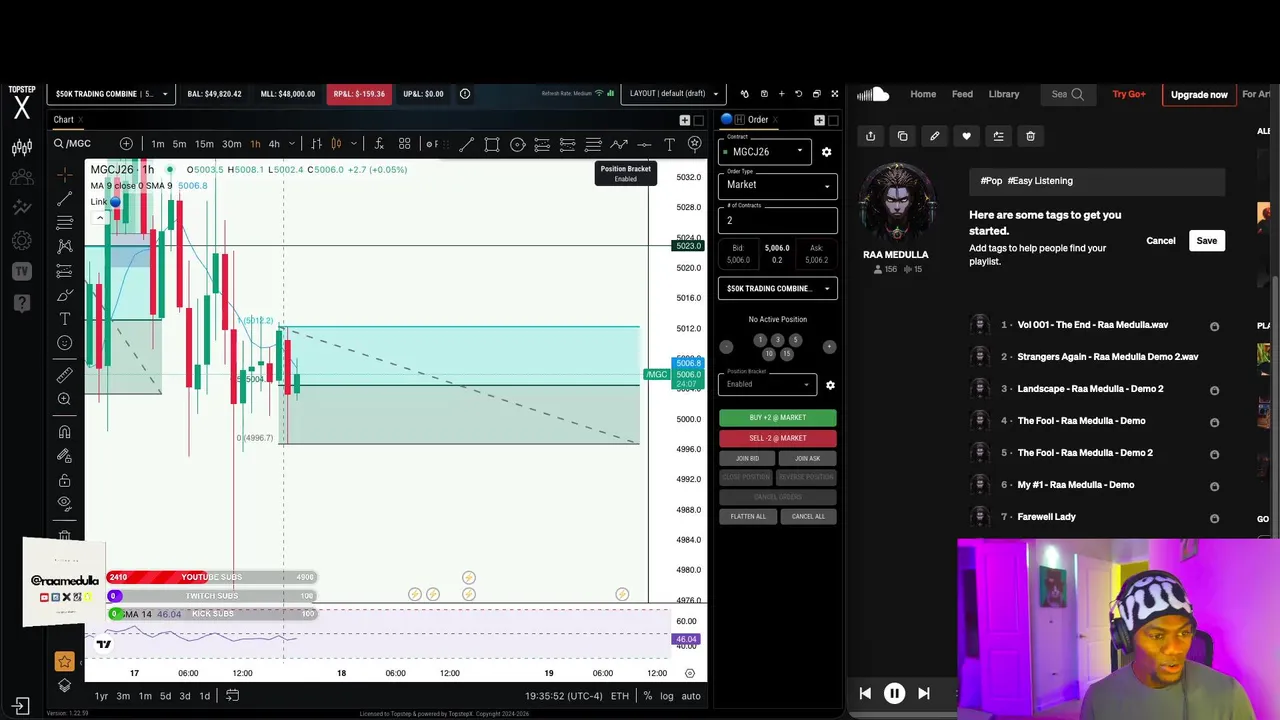Select the trend line drawing tool
This screenshot has height=720, width=1280.
tap(65, 198)
